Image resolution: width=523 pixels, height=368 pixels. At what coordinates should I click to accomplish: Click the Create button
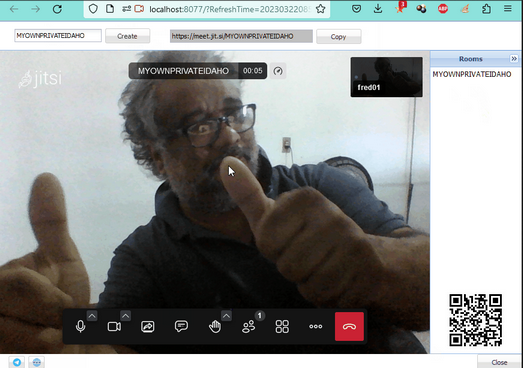(x=127, y=36)
